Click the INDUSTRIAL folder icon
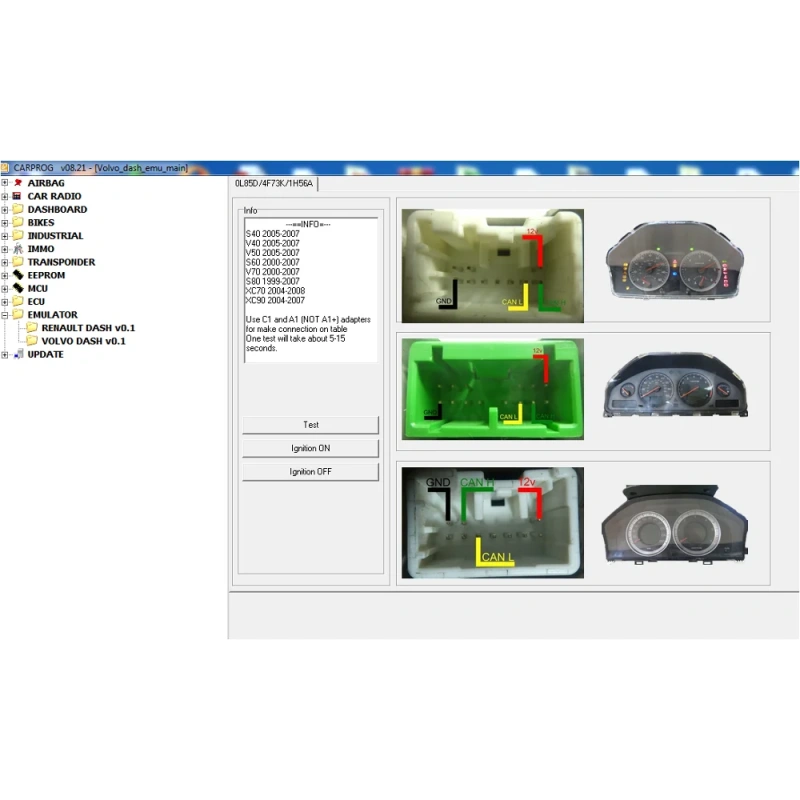The height and width of the screenshot is (800, 800). click(x=18, y=236)
